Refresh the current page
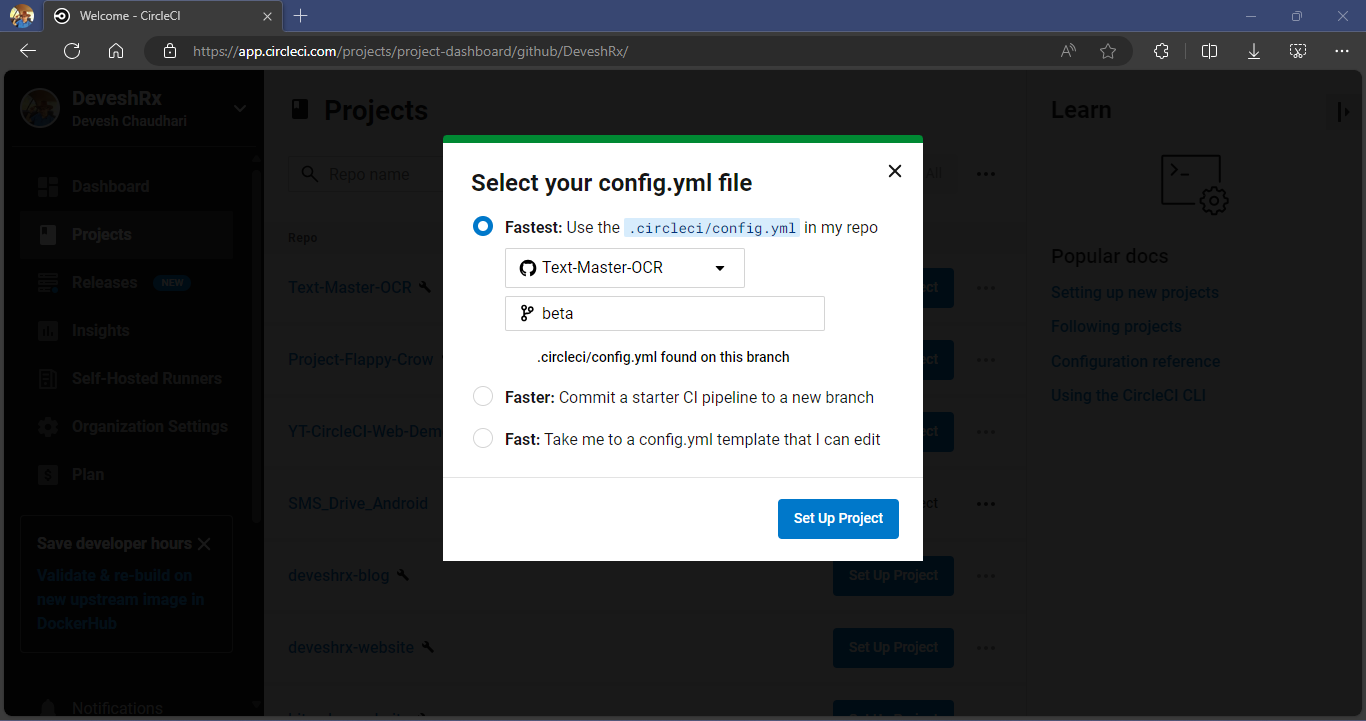Screen dimensions: 1366x721 (x=72, y=51)
